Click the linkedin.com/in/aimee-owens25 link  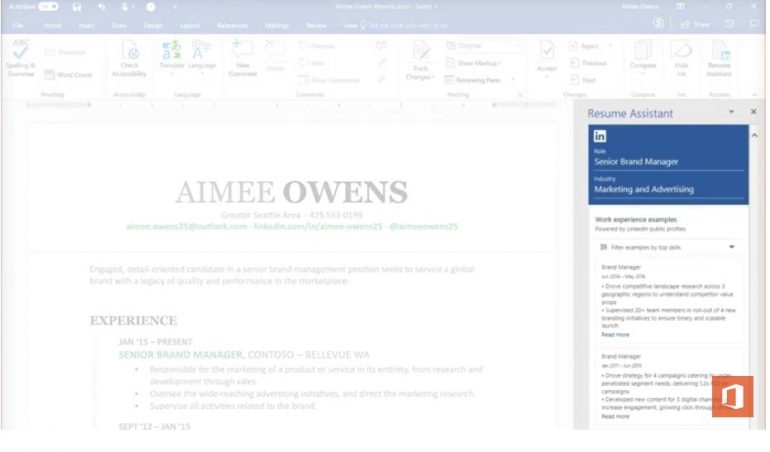pyautogui.click(x=318, y=226)
